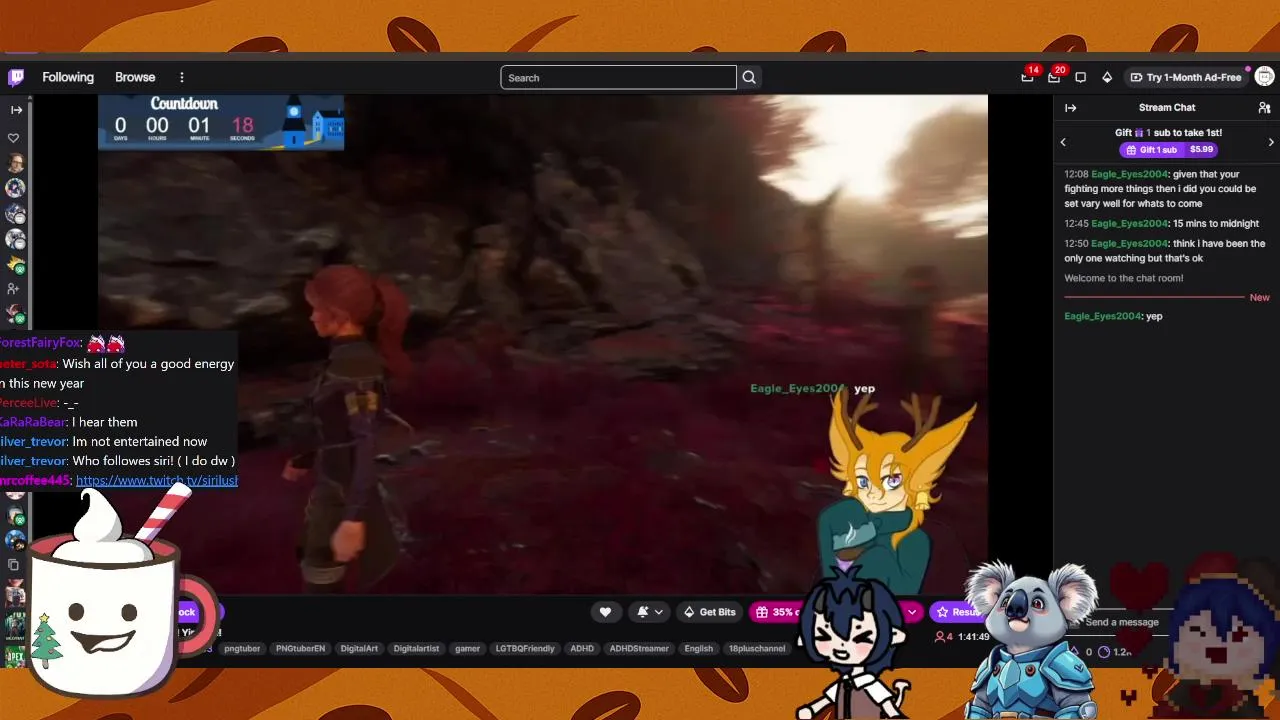Open the Get Bits diamond icon in top bar
This screenshot has height=720, width=1280.
tap(1107, 77)
